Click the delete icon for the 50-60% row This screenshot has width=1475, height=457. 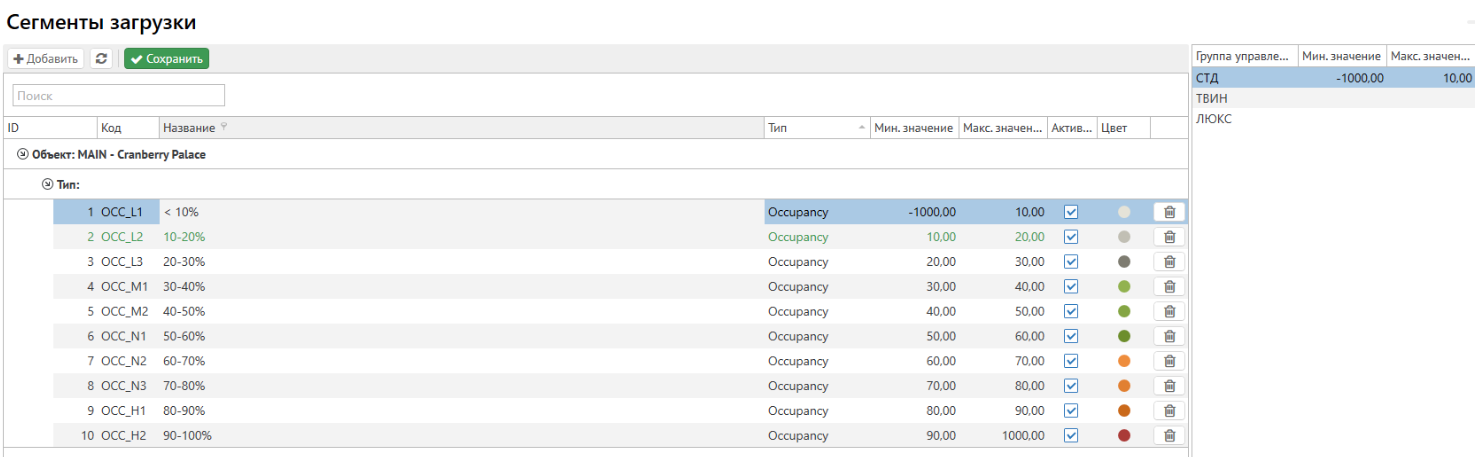[x=1169, y=336]
